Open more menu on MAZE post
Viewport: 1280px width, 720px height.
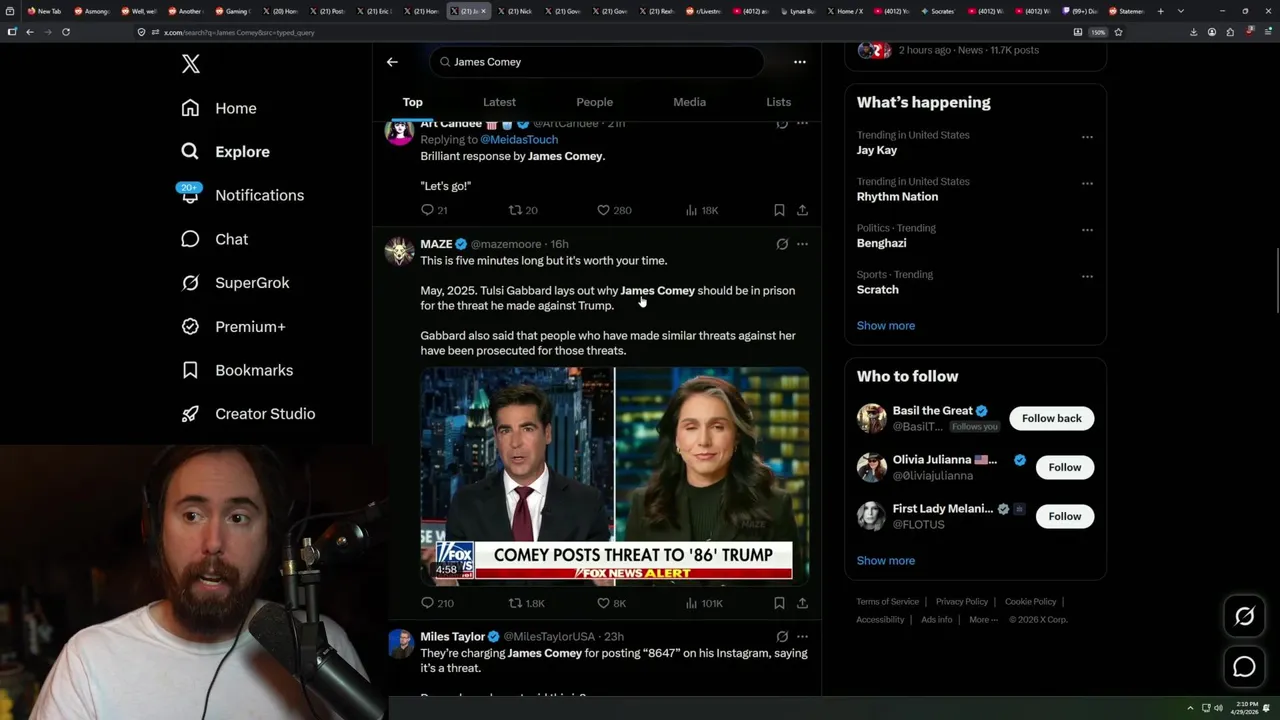(x=802, y=244)
